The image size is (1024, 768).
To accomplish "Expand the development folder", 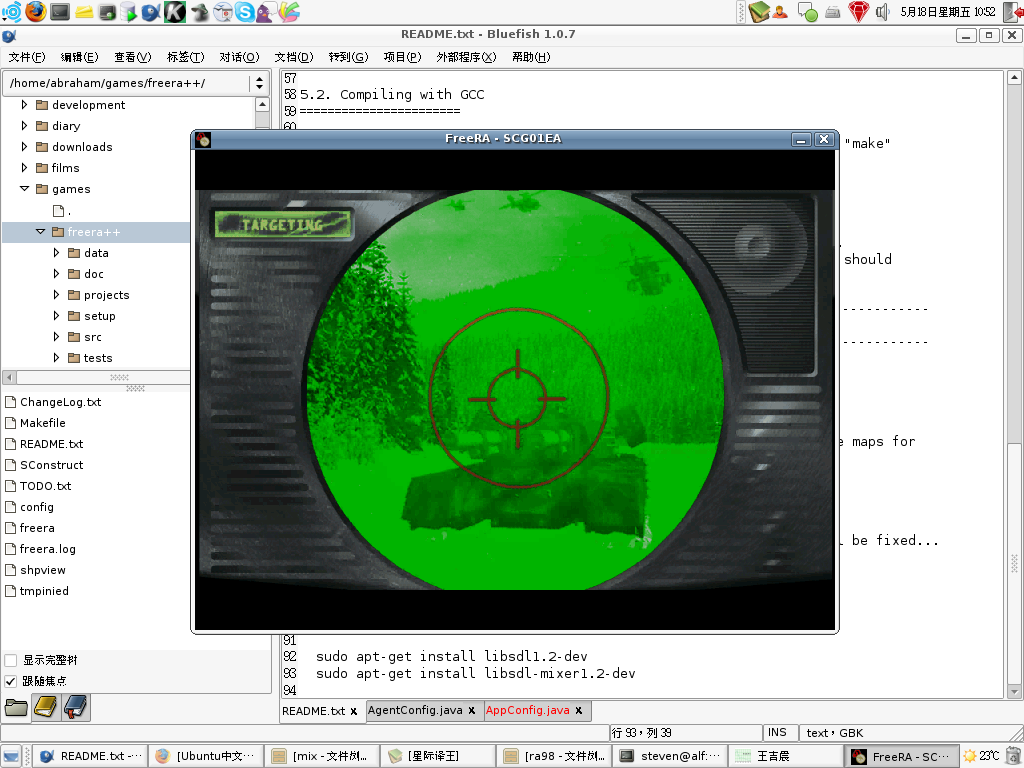I will pos(24,104).
